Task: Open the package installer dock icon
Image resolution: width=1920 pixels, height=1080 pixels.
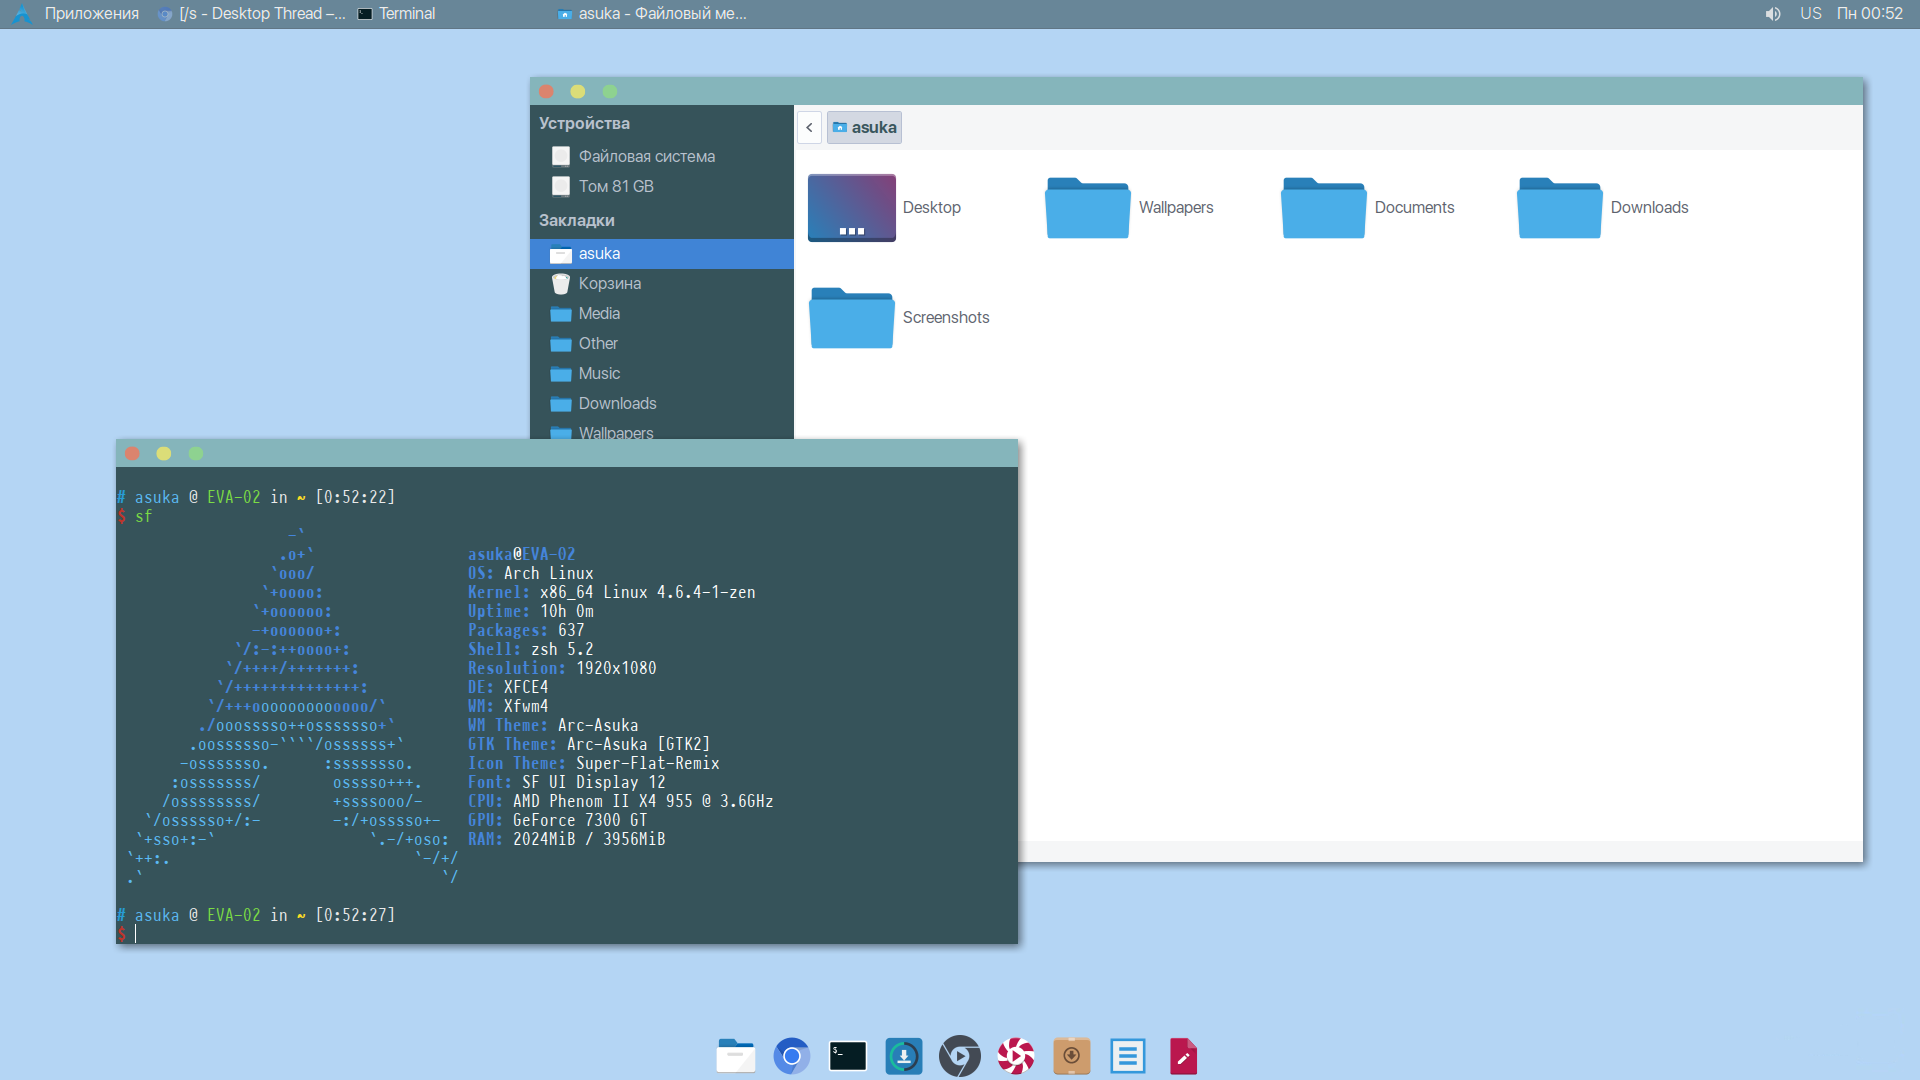Action: pyautogui.click(x=1072, y=1056)
